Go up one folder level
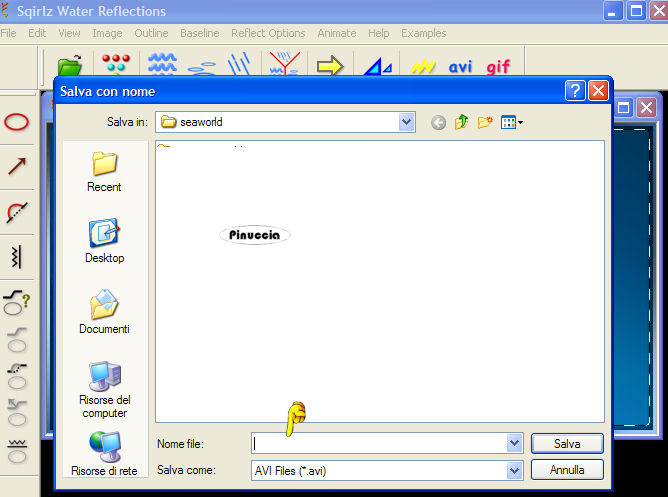 [x=461, y=122]
